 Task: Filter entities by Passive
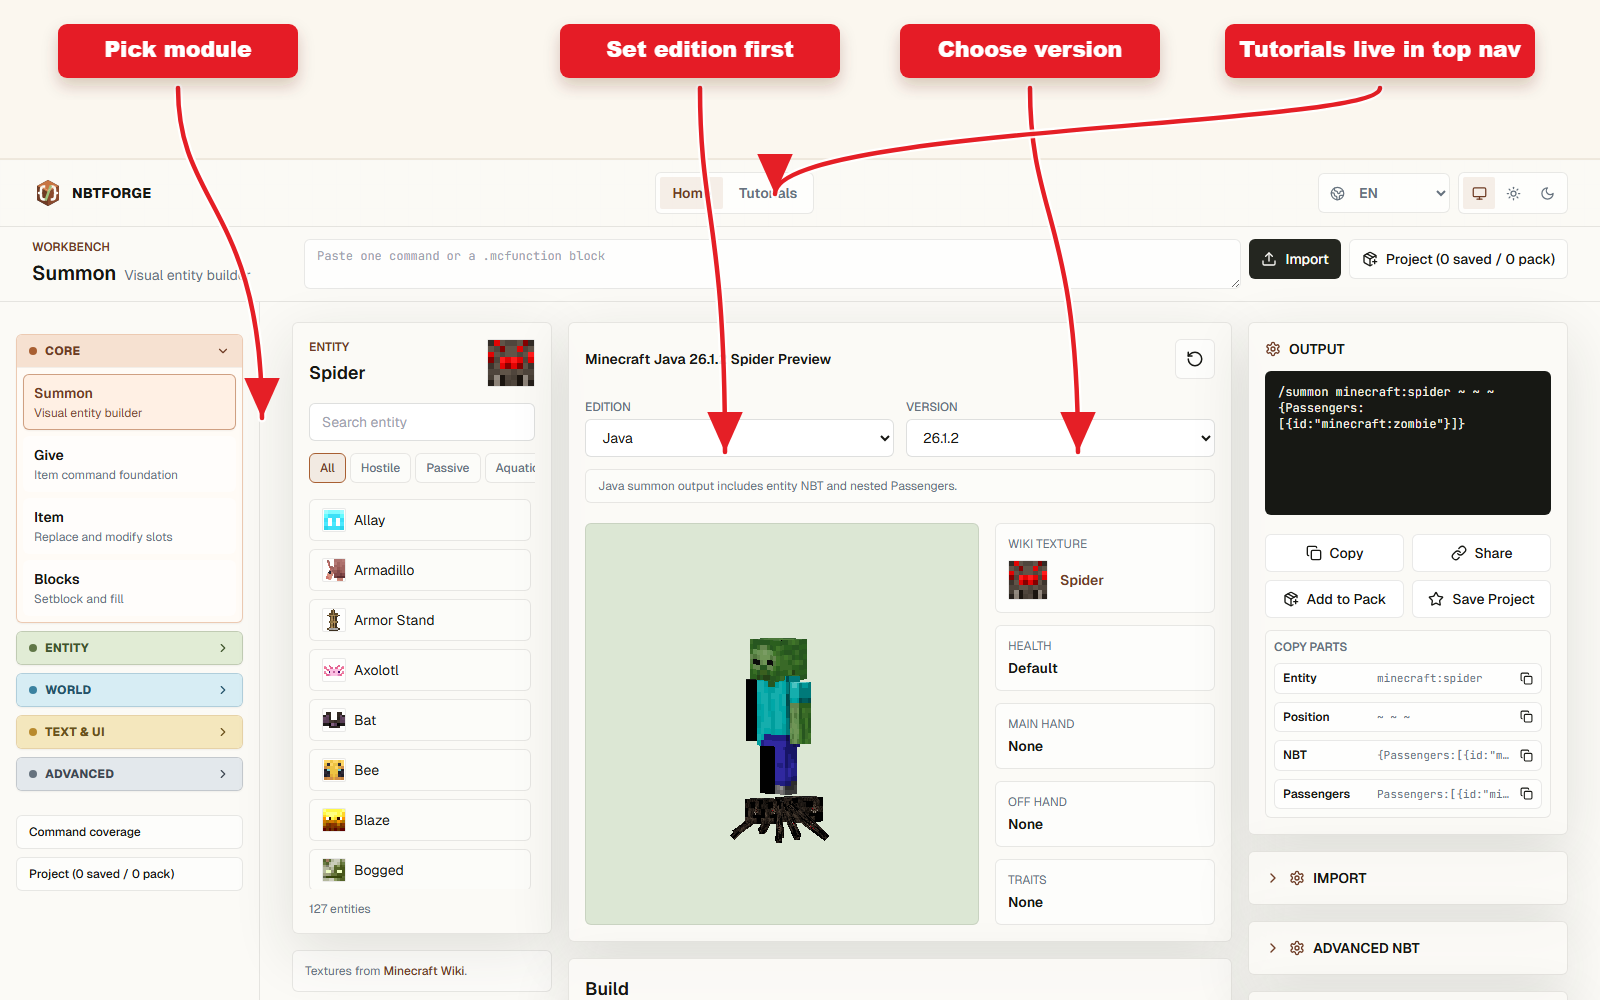pos(447,468)
